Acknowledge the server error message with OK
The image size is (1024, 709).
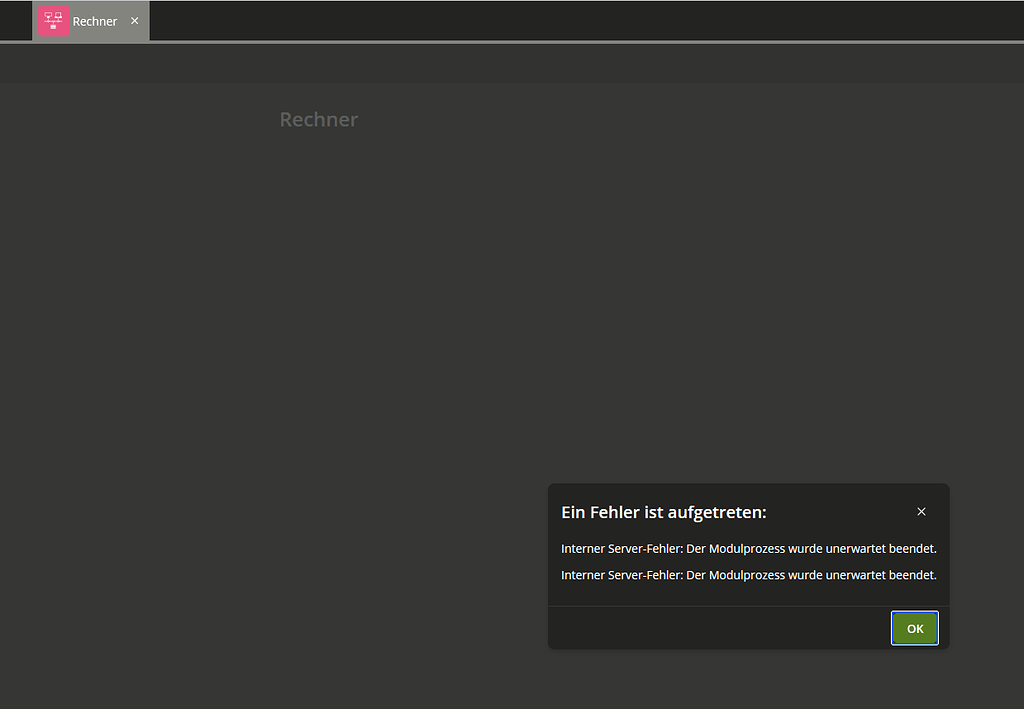click(914, 628)
